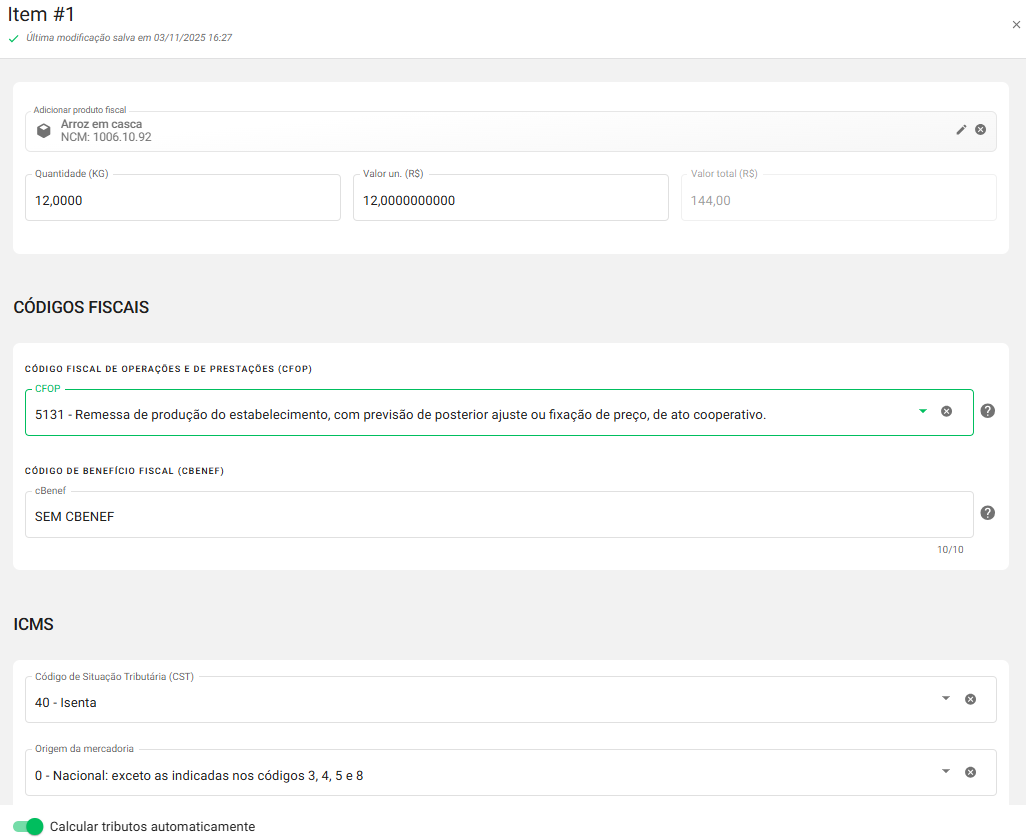Toggle Calcular tributos automaticamente switch
1026x839 pixels.
28,826
